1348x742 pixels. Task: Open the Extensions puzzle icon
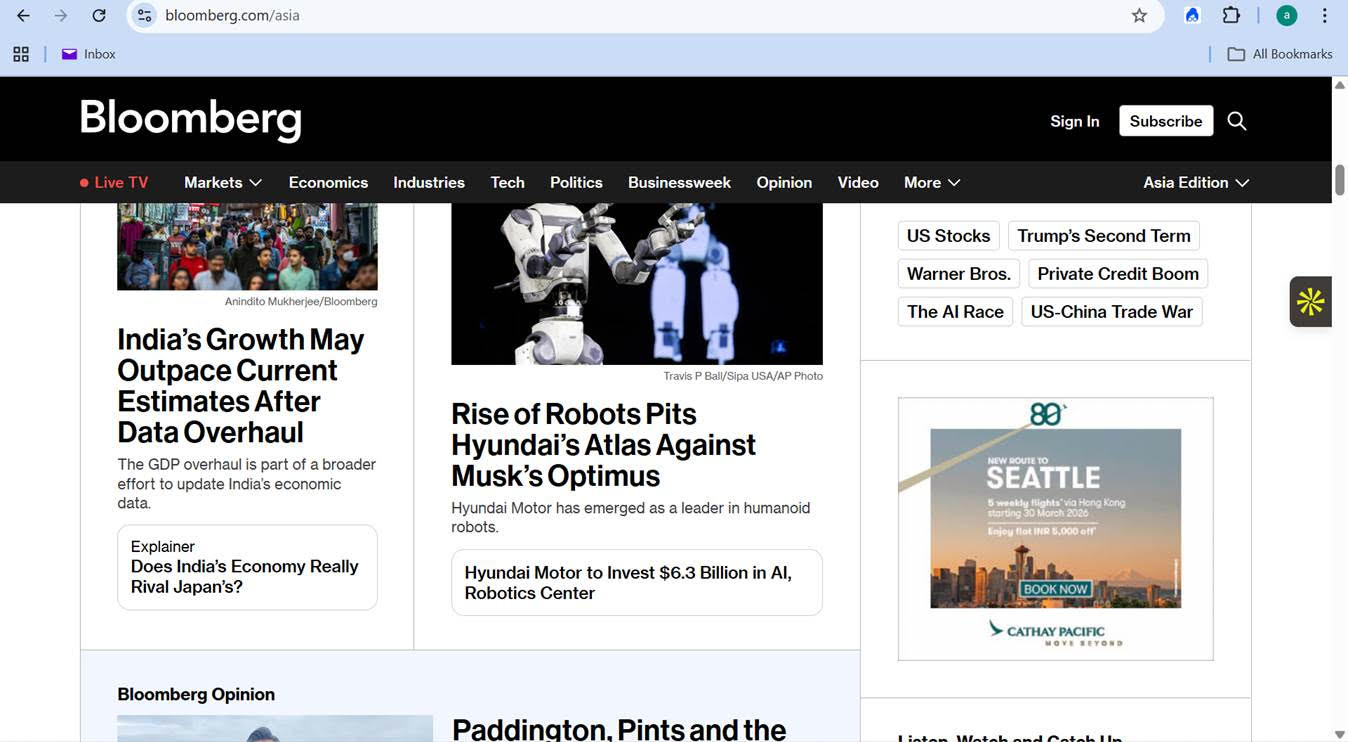pos(1231,15)
